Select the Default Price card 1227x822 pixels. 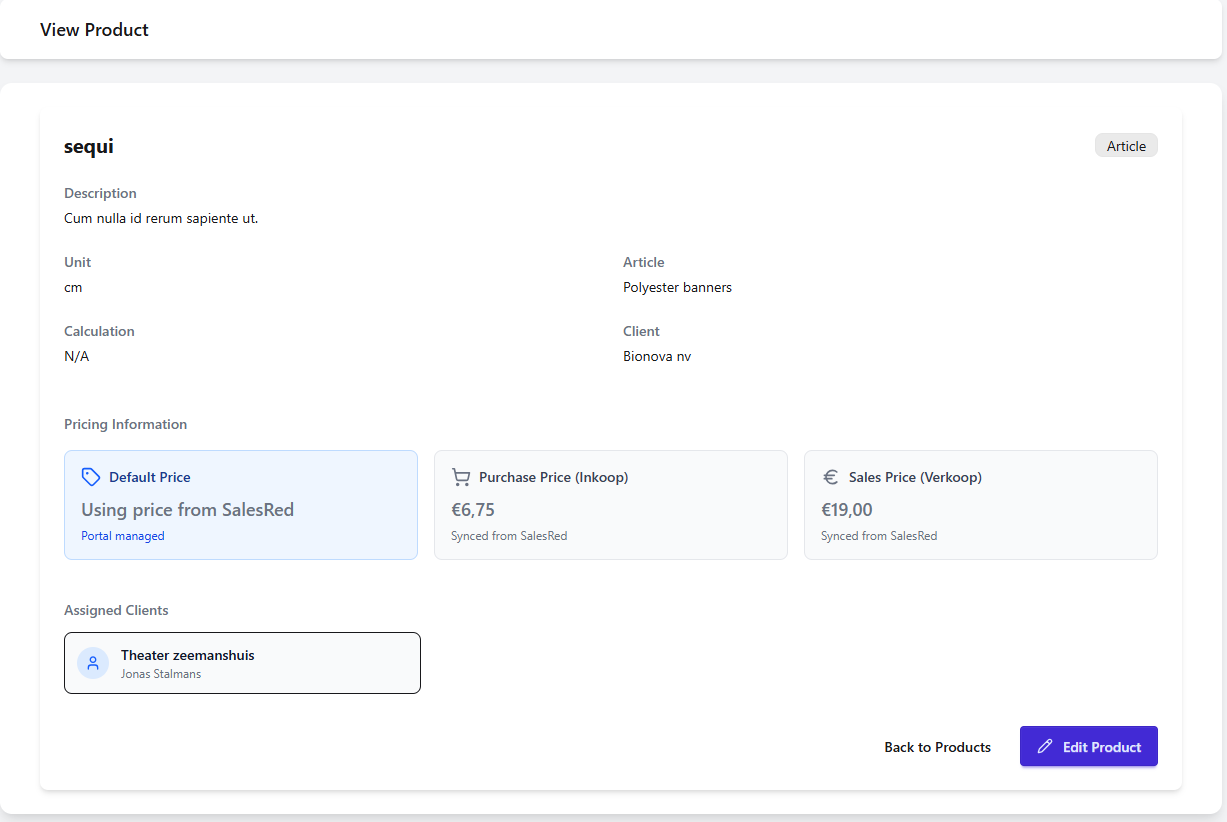point(241,505)
